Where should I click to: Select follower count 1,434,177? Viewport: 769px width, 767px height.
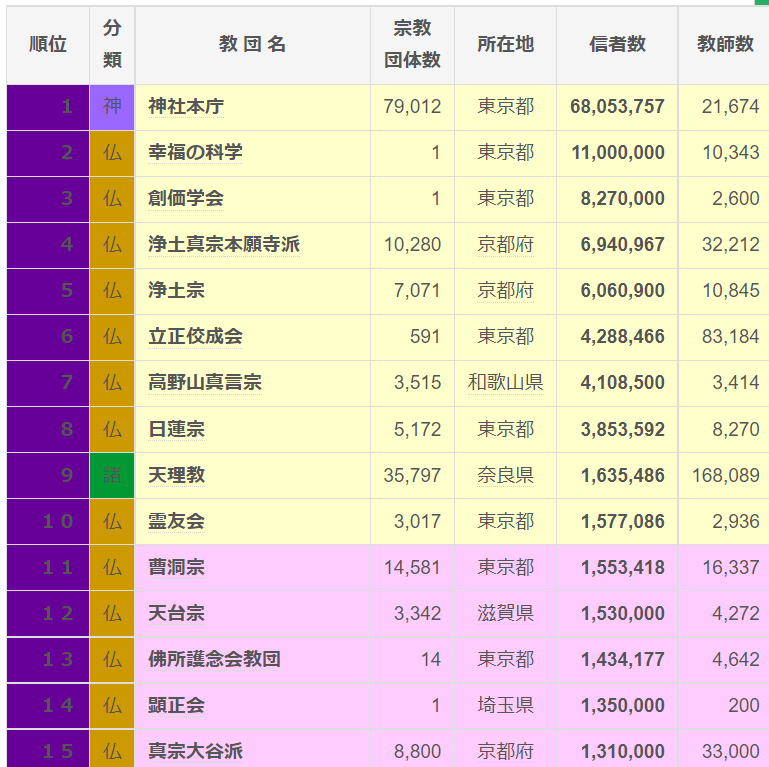(x=623, y=659)
